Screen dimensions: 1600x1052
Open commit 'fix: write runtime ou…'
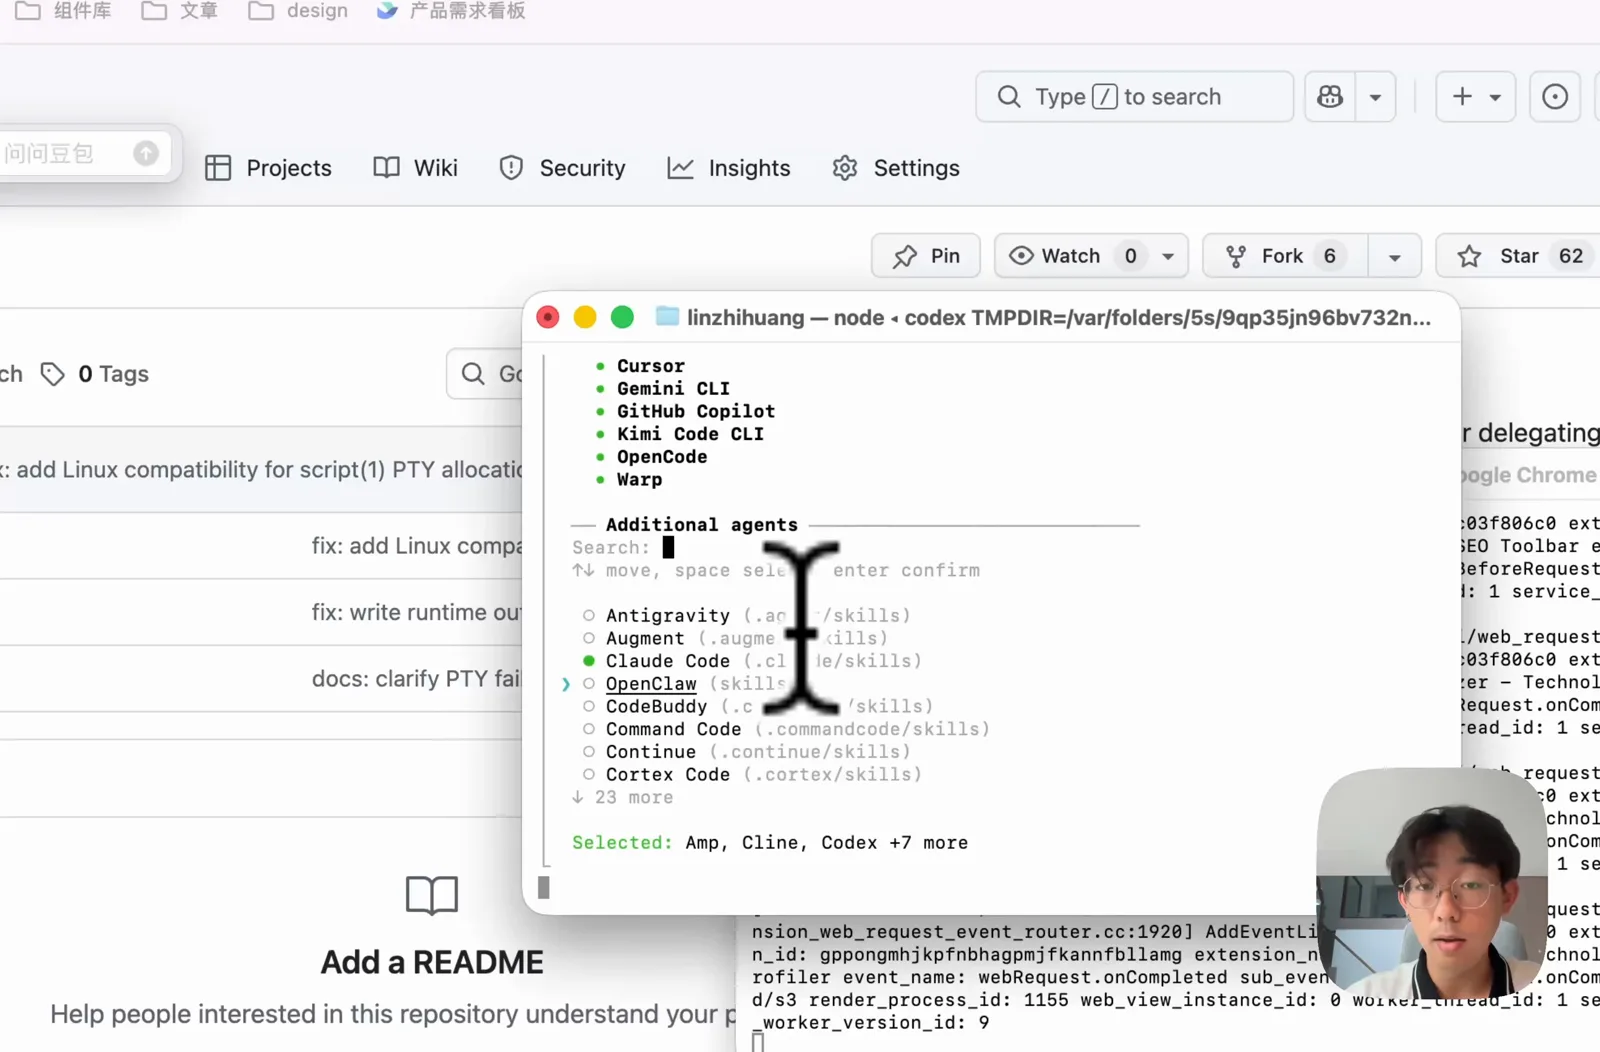pyautogui.click(x=416, y=612)
